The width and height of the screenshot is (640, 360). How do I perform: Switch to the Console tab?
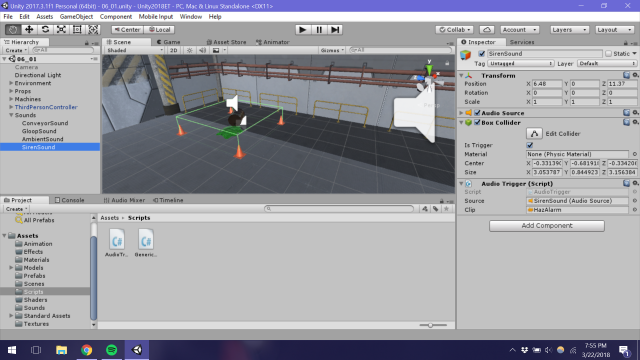(x=69, y=200)
